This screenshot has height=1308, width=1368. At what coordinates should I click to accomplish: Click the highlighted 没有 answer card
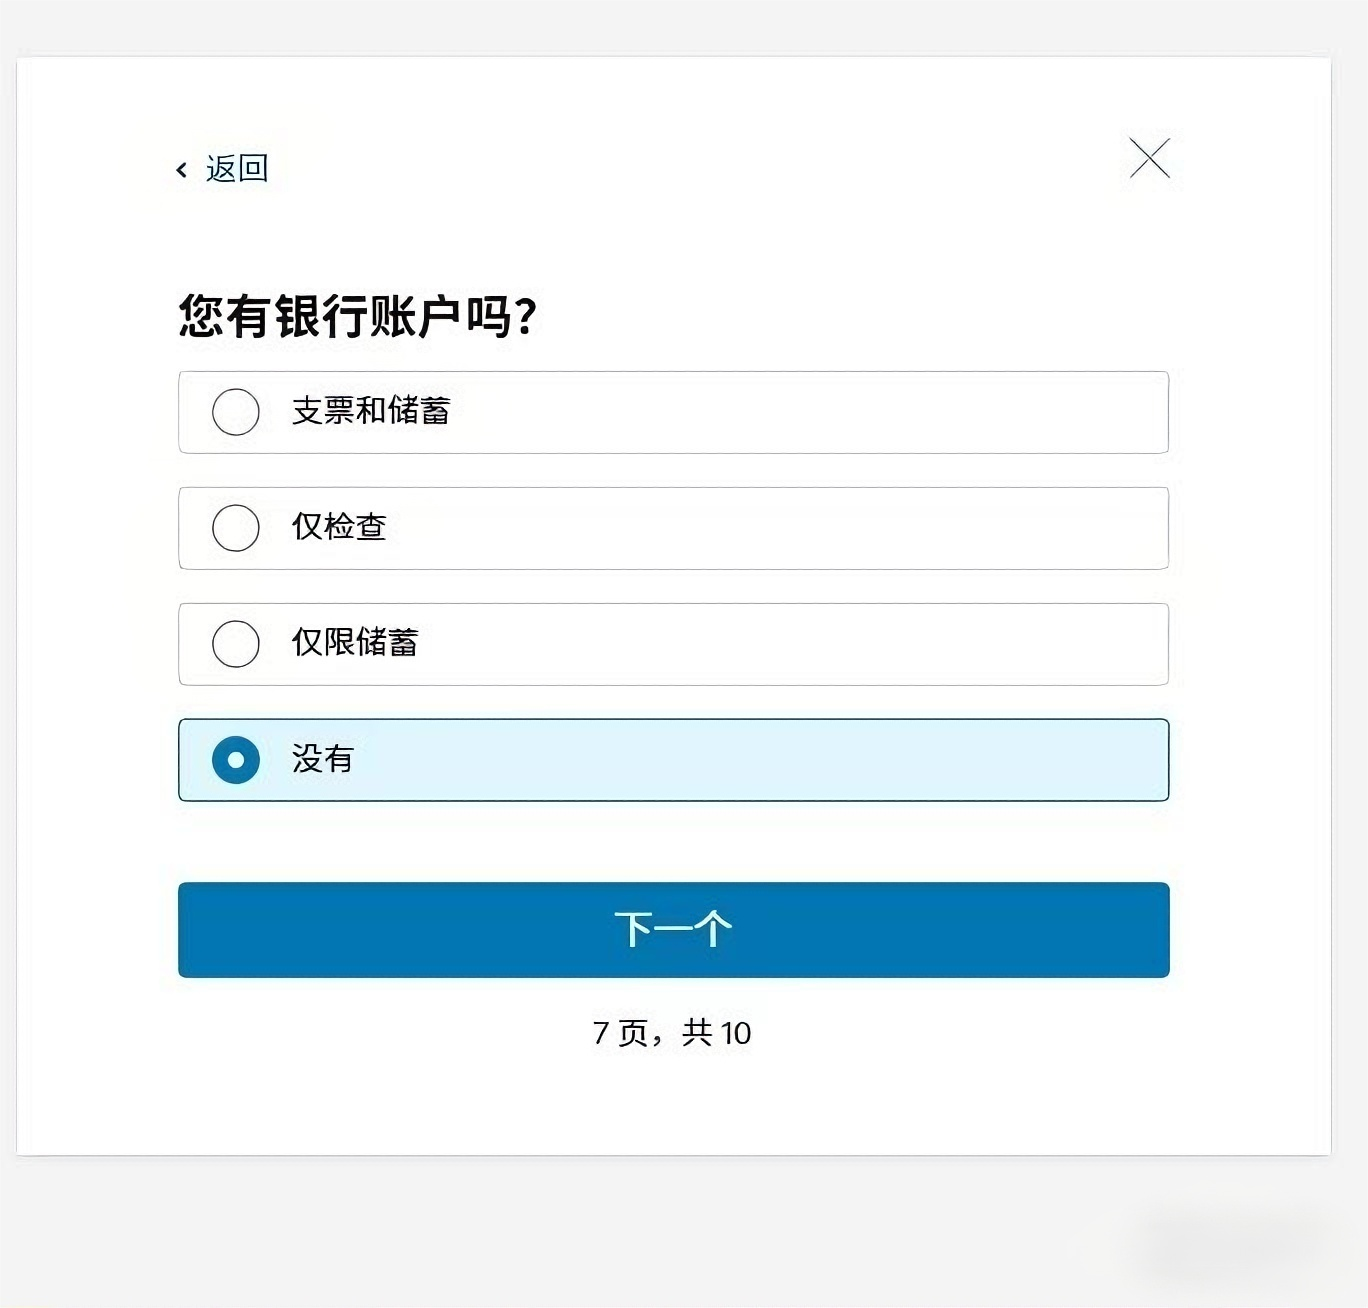coord(673,760)
